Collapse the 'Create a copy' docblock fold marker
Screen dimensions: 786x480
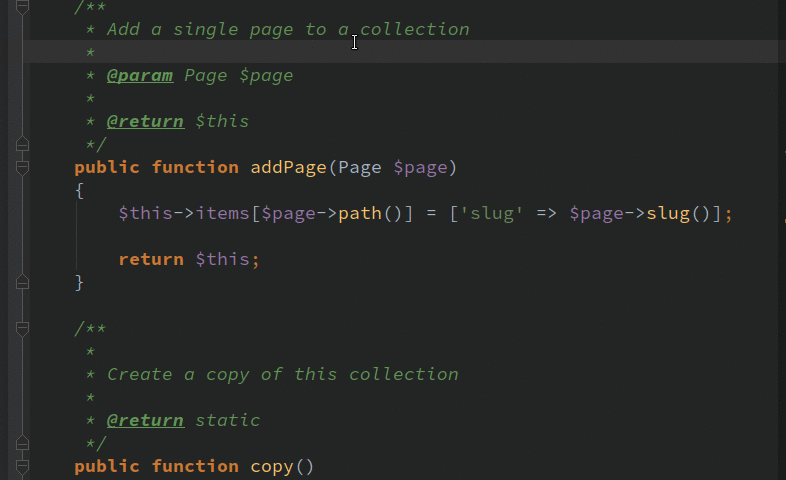pyautogui.click(x=22, y=329)
